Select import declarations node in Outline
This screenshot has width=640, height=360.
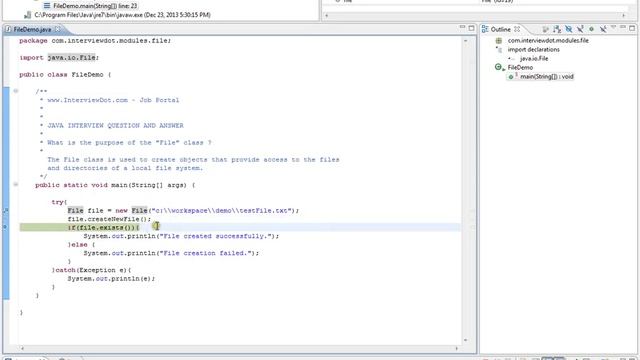(x=533, y=49)
